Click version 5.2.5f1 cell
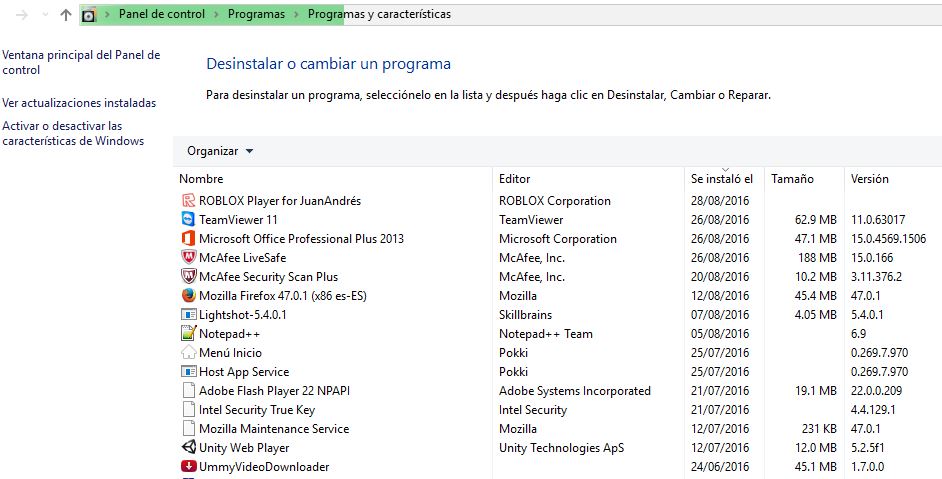This screenshot has height=479, width=942. [x=867, y=448]
